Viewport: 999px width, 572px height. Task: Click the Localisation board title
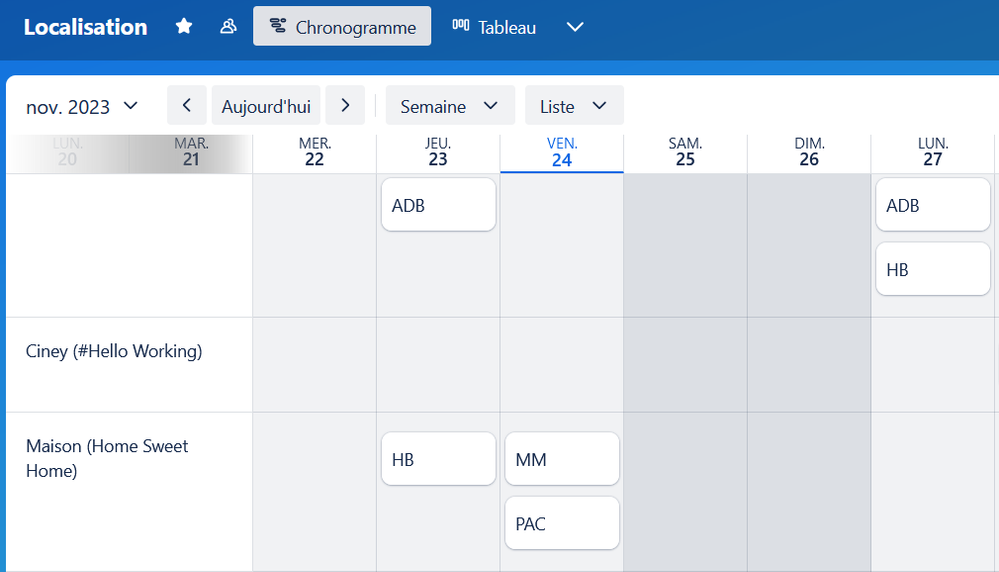85,27
